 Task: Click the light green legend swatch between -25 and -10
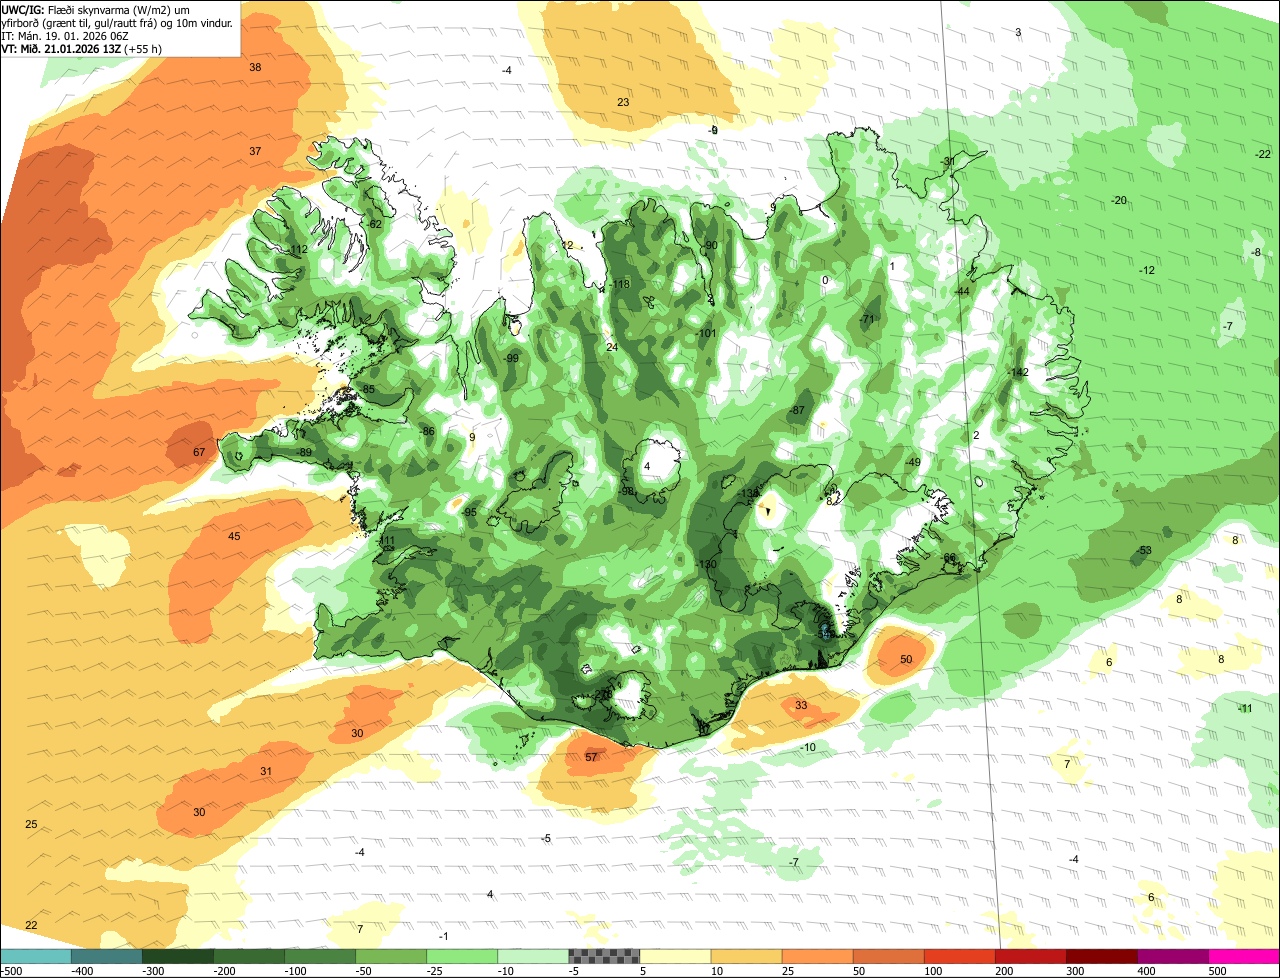tap(462, 956)
